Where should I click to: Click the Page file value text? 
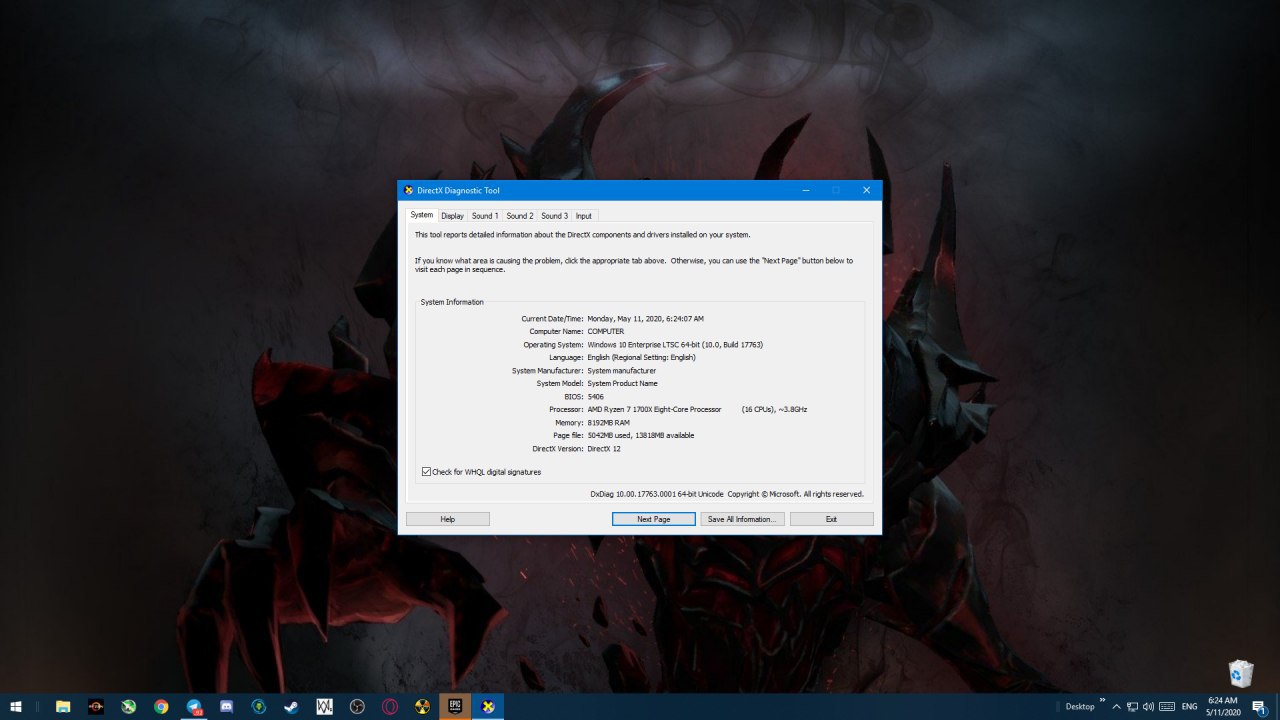(641, 435)
